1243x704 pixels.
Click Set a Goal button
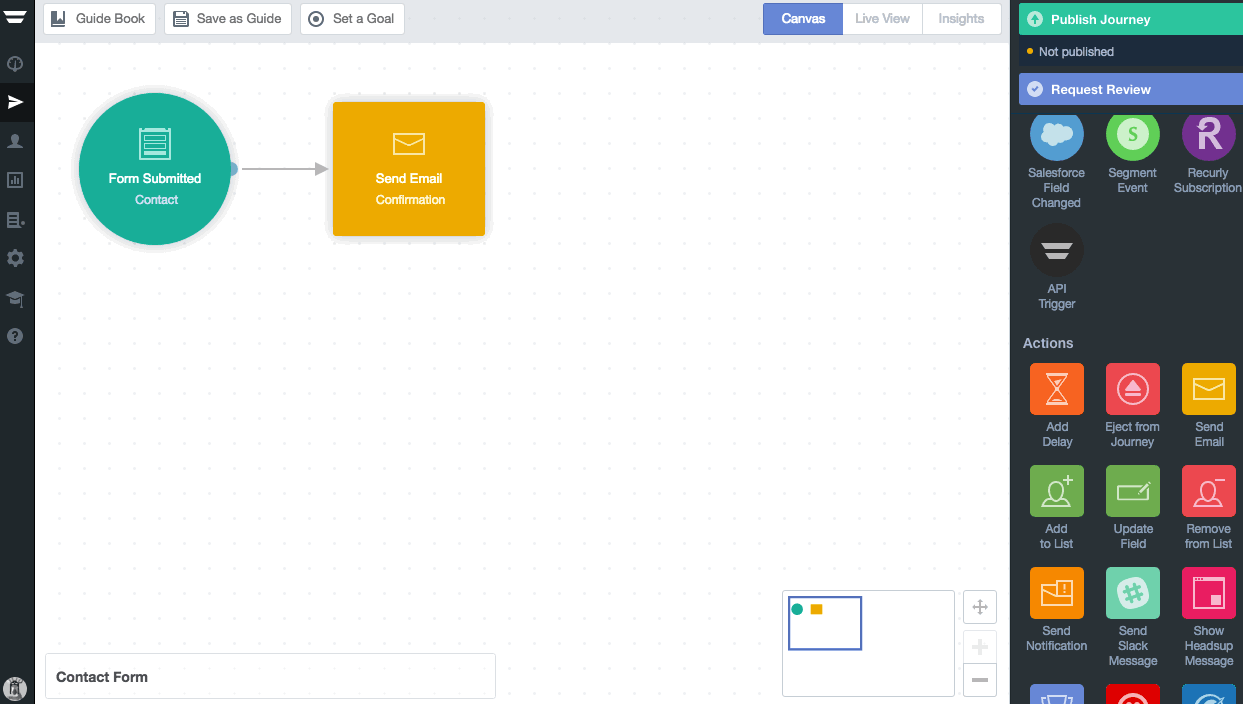pos(352,19)
